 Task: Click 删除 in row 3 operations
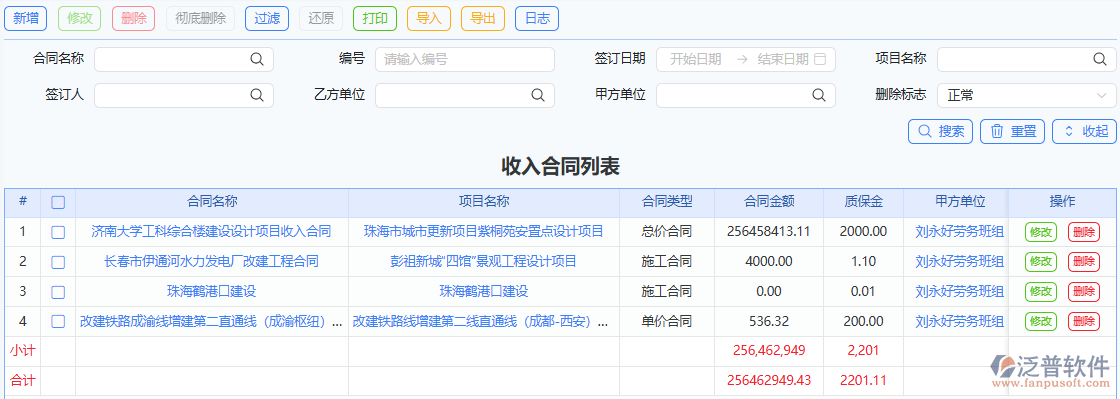tap(1084, 292)
